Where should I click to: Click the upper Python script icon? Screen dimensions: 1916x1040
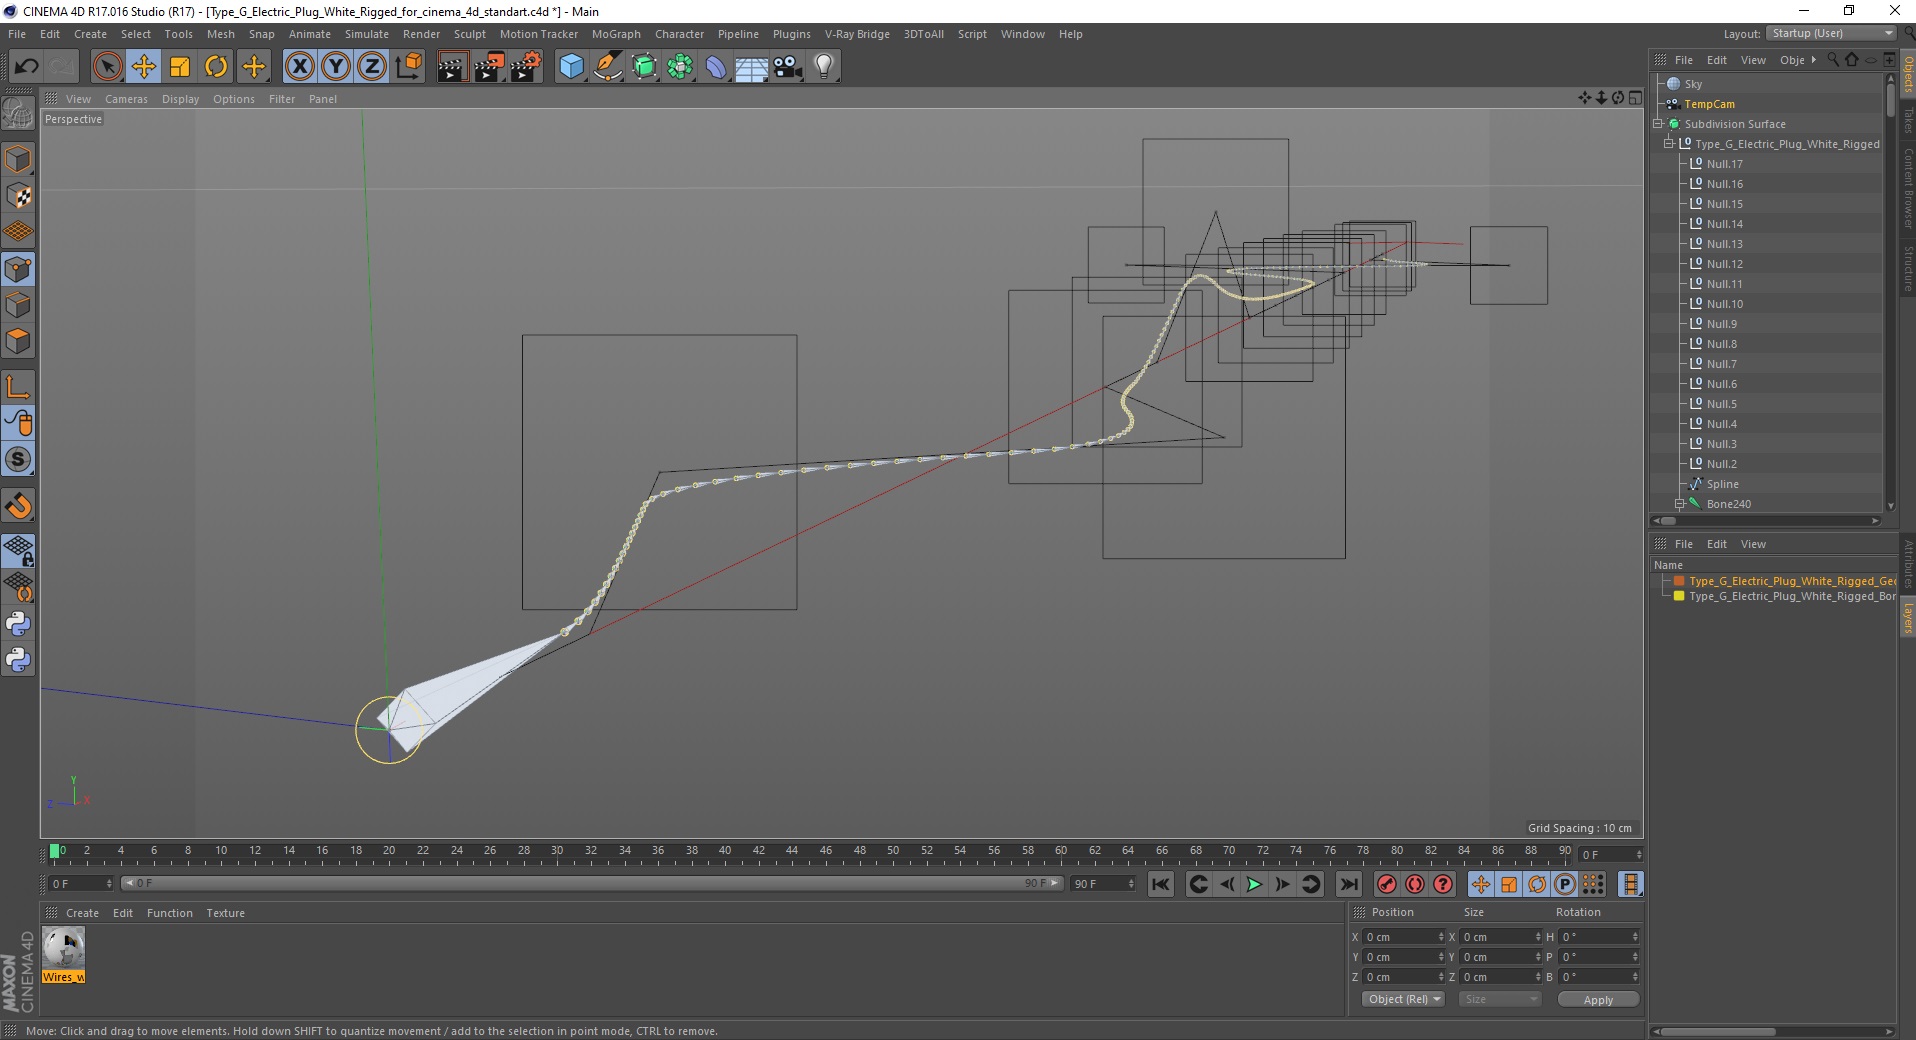18,624
